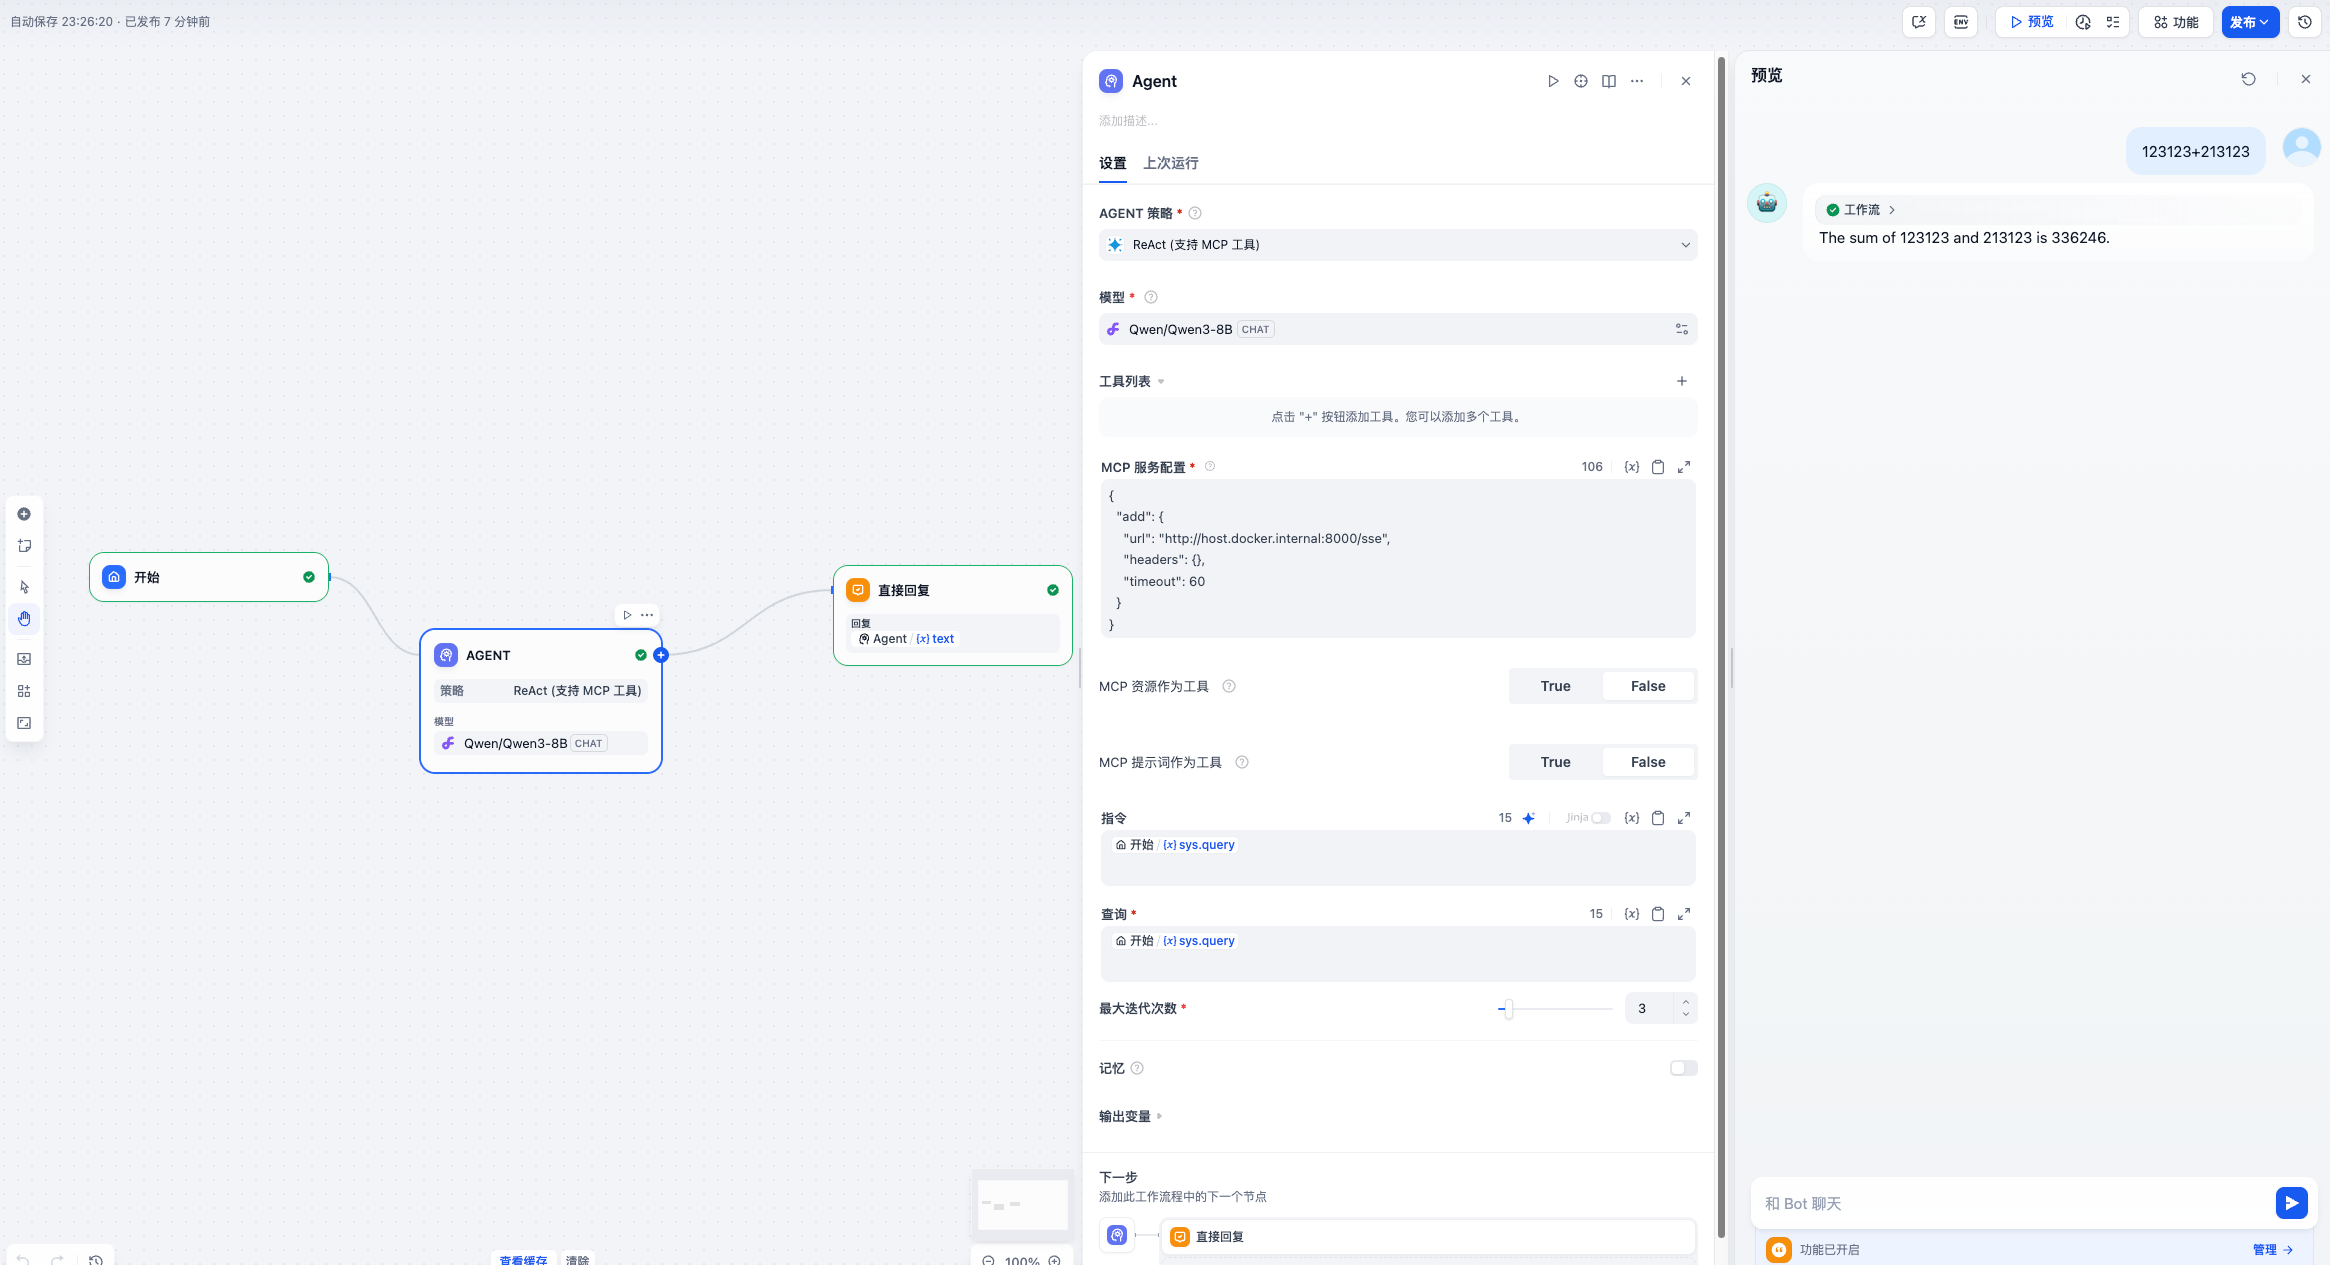Set MCP 提示词作为工具 to True
The width and height of the screenshot is (2330, 1265).
[1555, 762]
